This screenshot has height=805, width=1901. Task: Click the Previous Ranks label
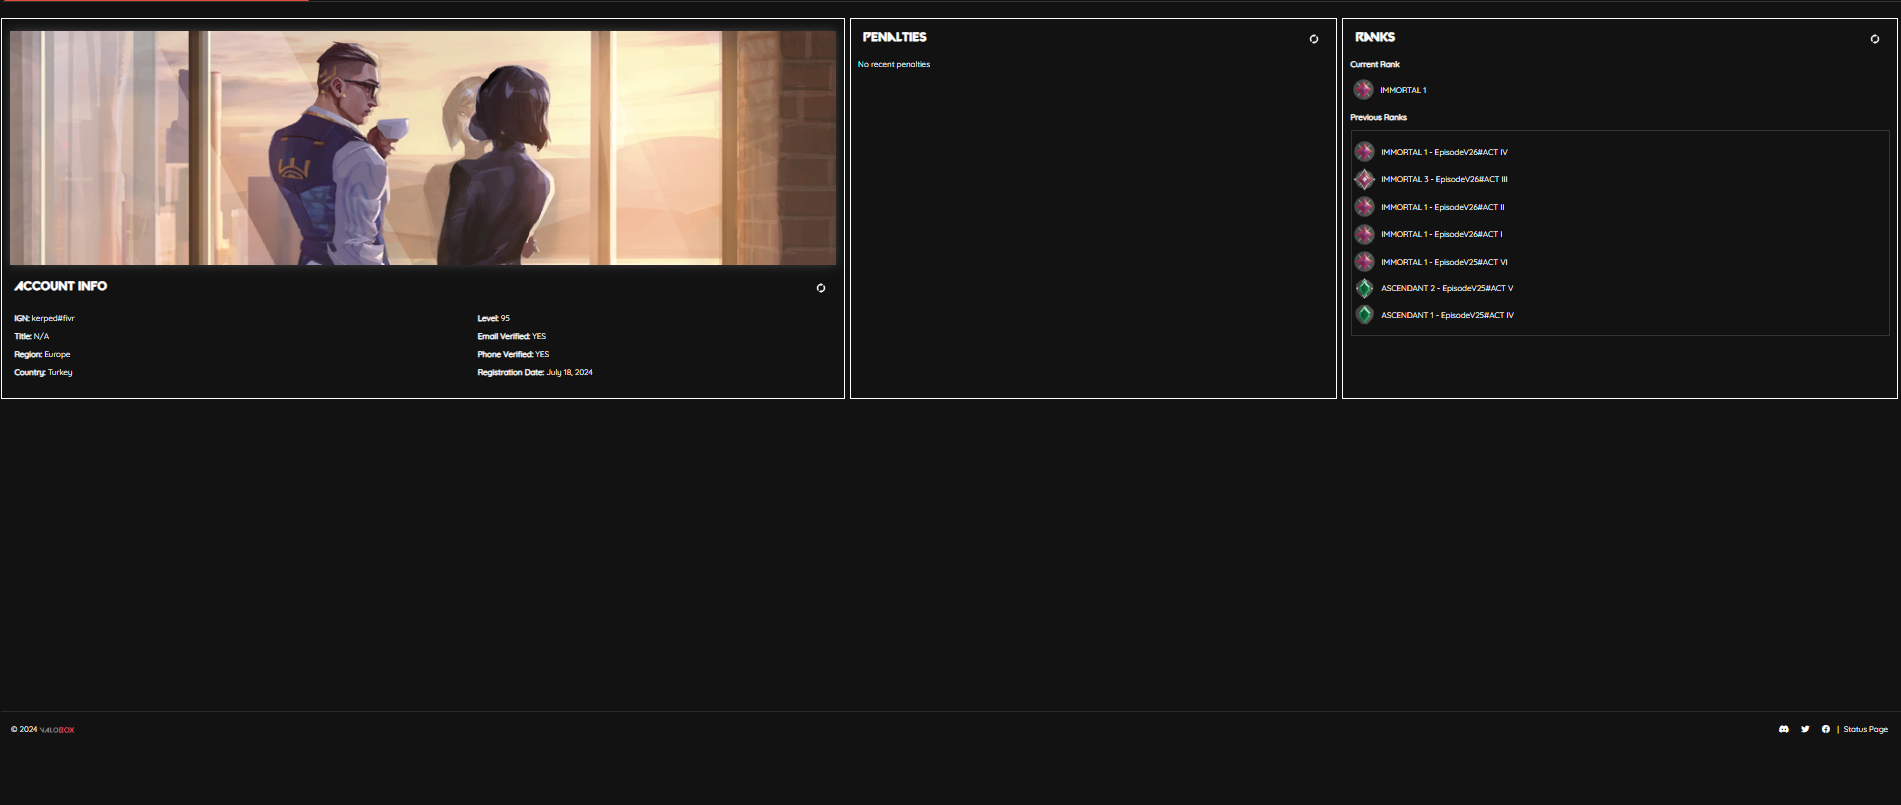[x=1378, y=117]
